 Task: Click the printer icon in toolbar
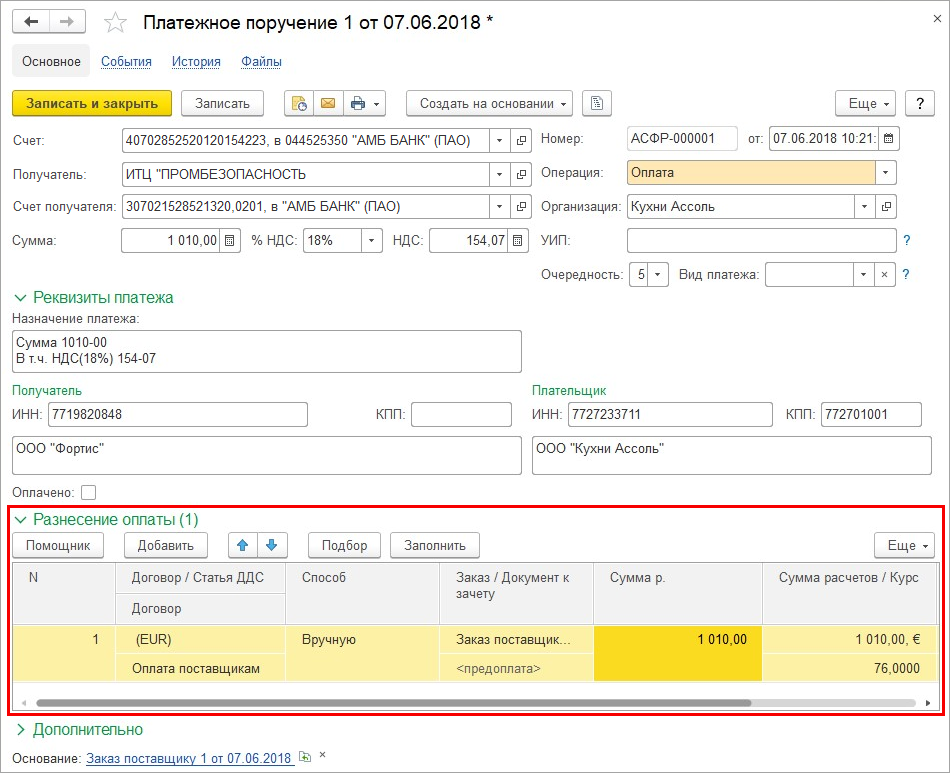click(x=357, y=103)
